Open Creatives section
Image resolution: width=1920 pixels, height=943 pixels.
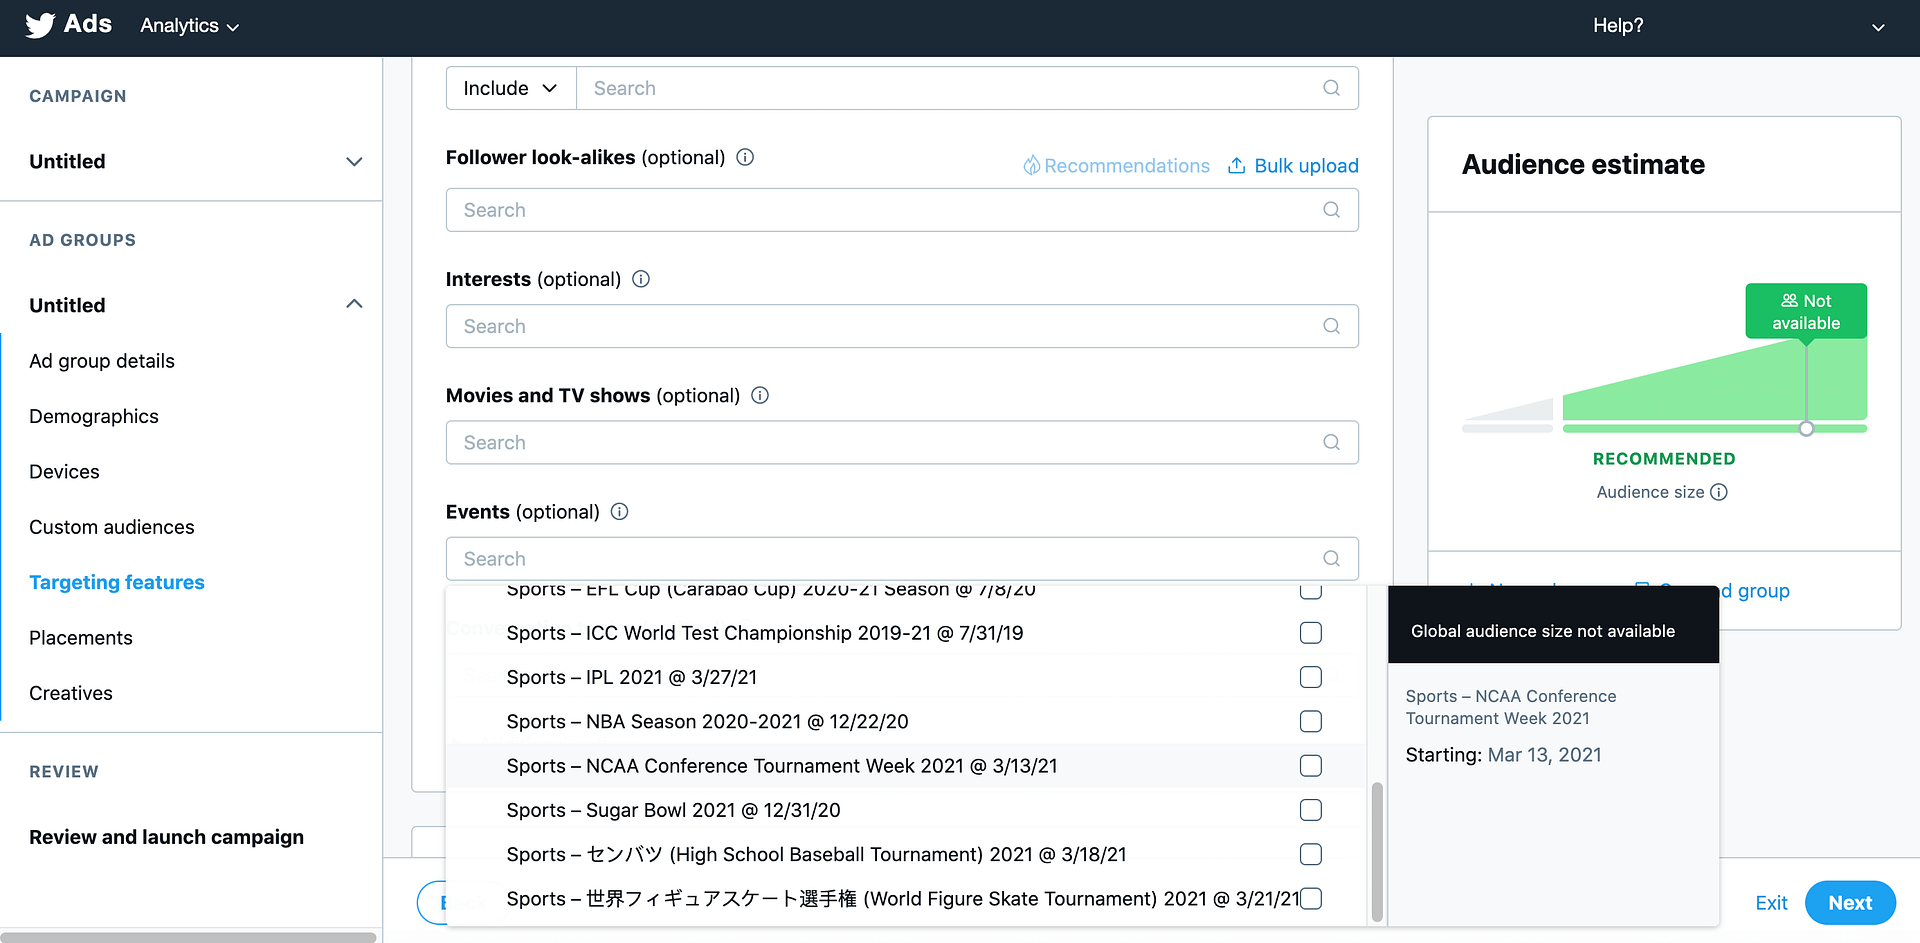point(71,693)
